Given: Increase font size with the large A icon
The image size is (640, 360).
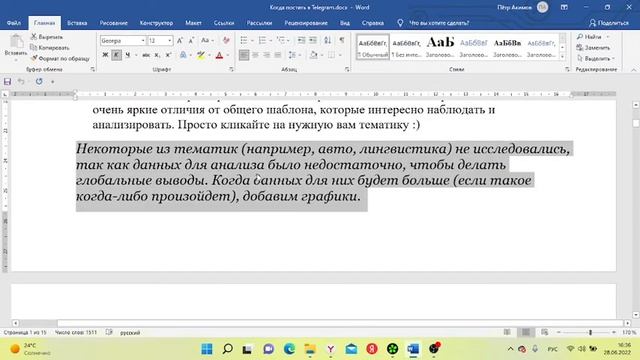Looking at the screenshot, I should point(180,40).
